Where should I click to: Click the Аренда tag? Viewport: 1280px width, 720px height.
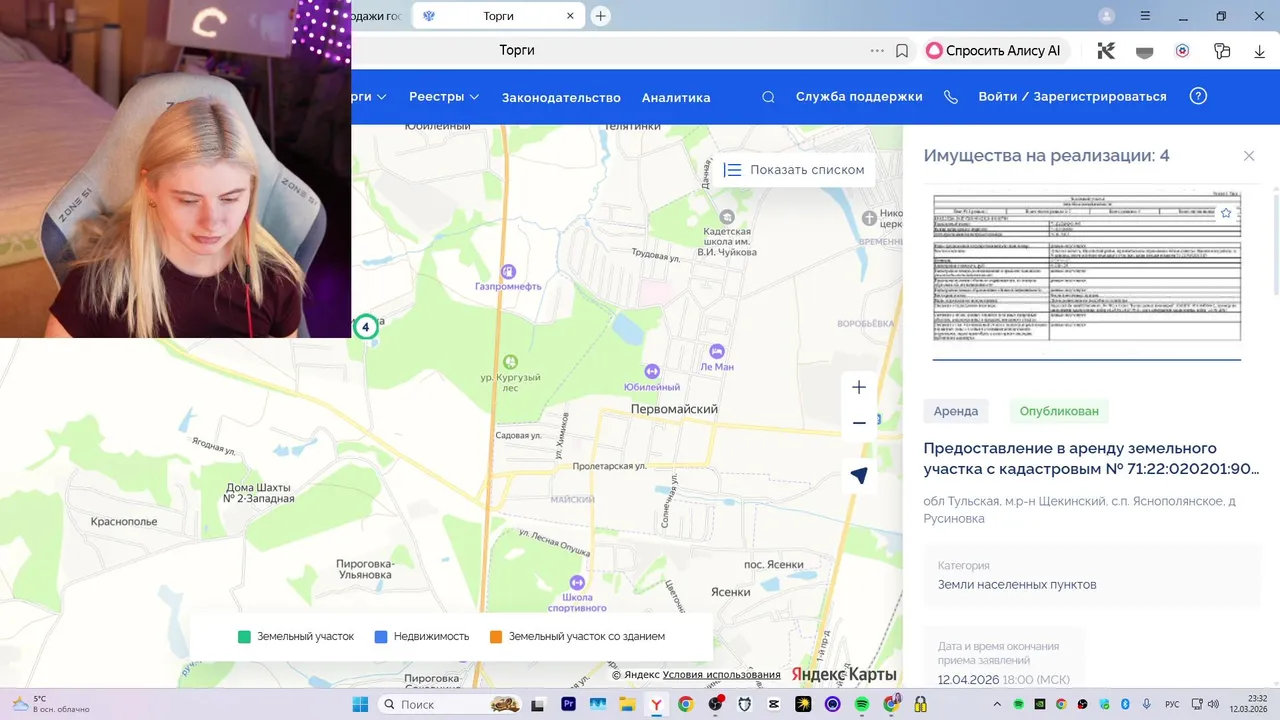956,411
